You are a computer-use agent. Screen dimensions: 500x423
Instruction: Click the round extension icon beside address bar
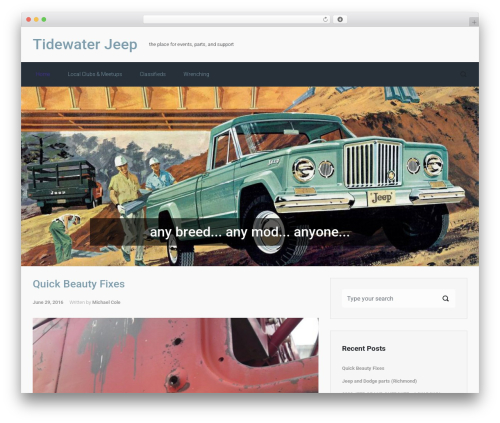pos(340,19)
